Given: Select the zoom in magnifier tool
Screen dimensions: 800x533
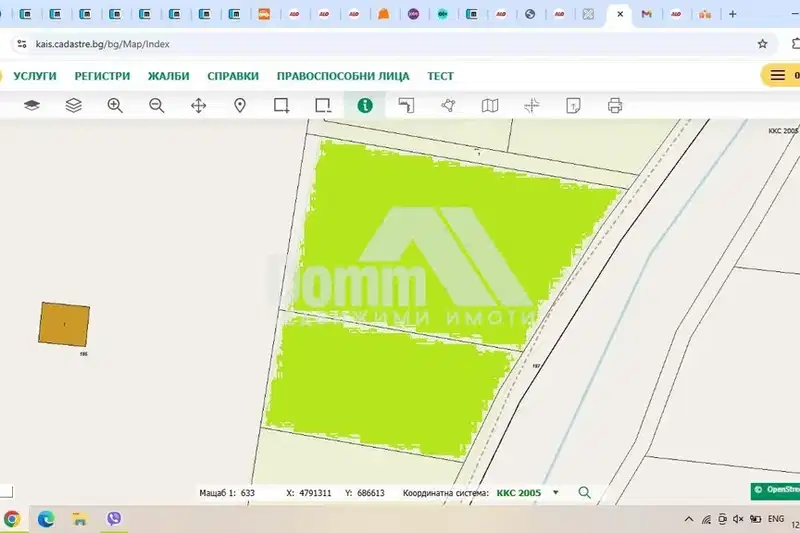Looking at the screenshot, I should pyautogui.click(x=115, y=106).
